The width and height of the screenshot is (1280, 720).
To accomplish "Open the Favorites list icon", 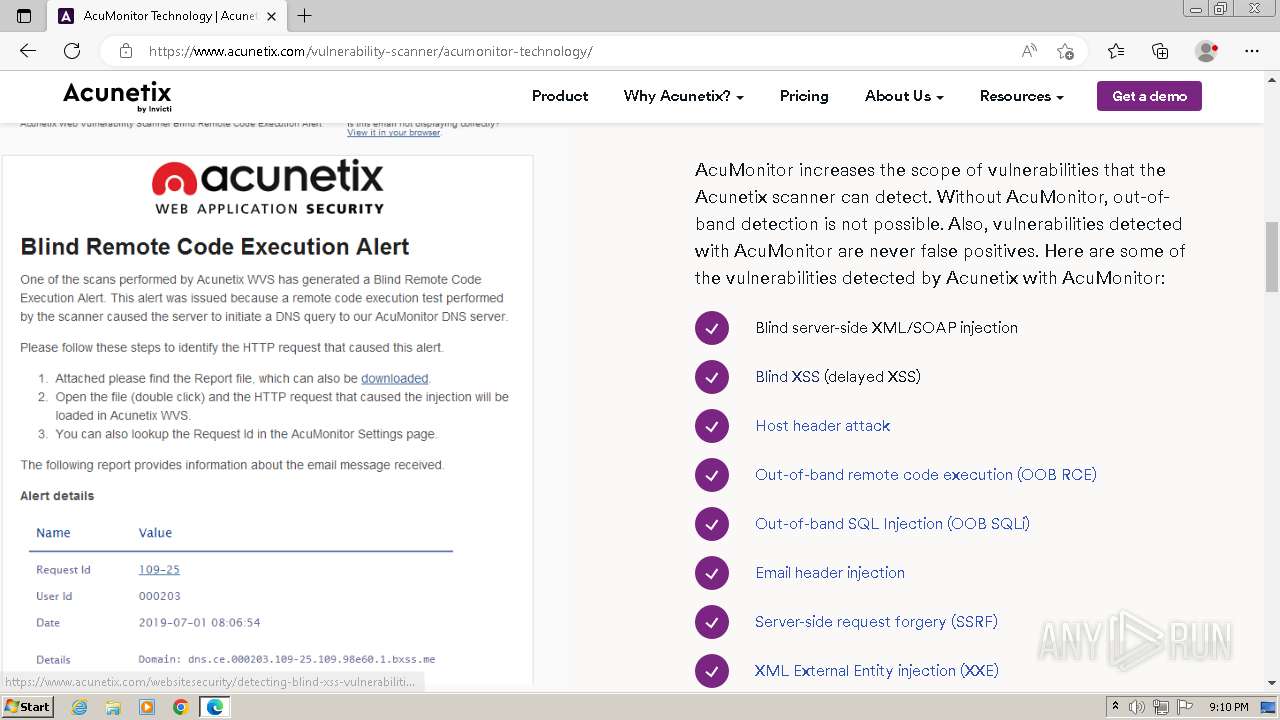I will 1116,51.
